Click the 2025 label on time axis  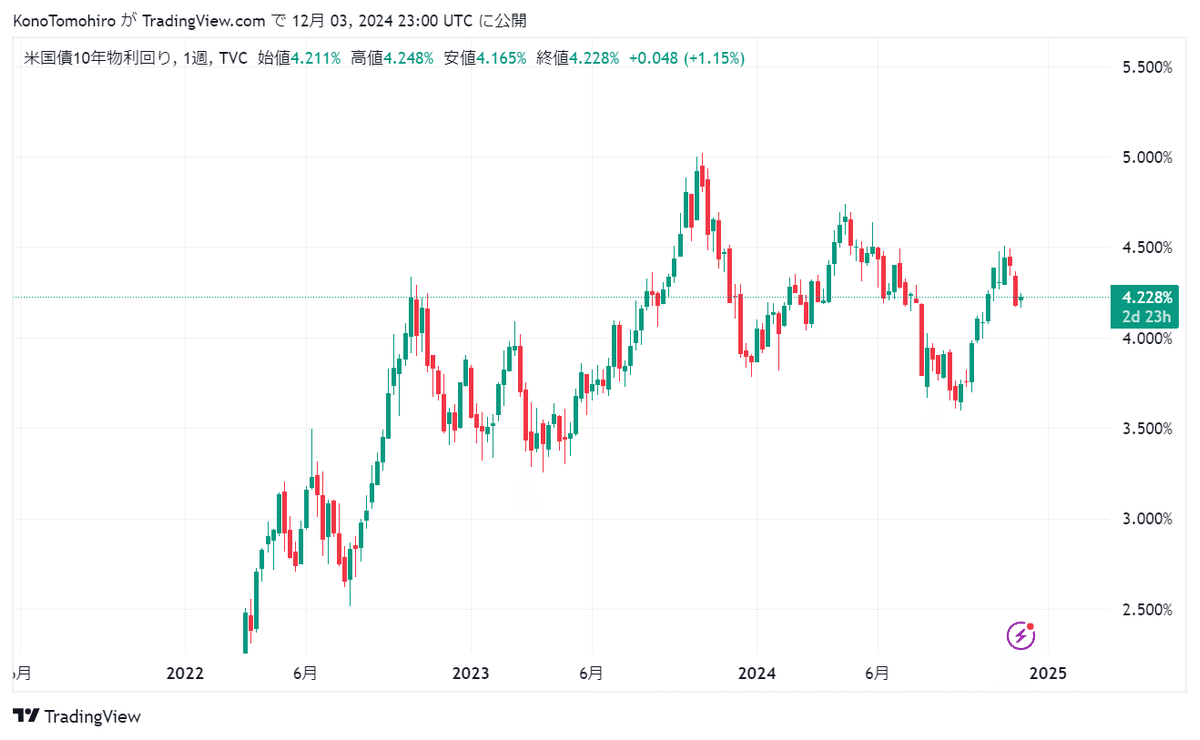tap(1047, 673)
